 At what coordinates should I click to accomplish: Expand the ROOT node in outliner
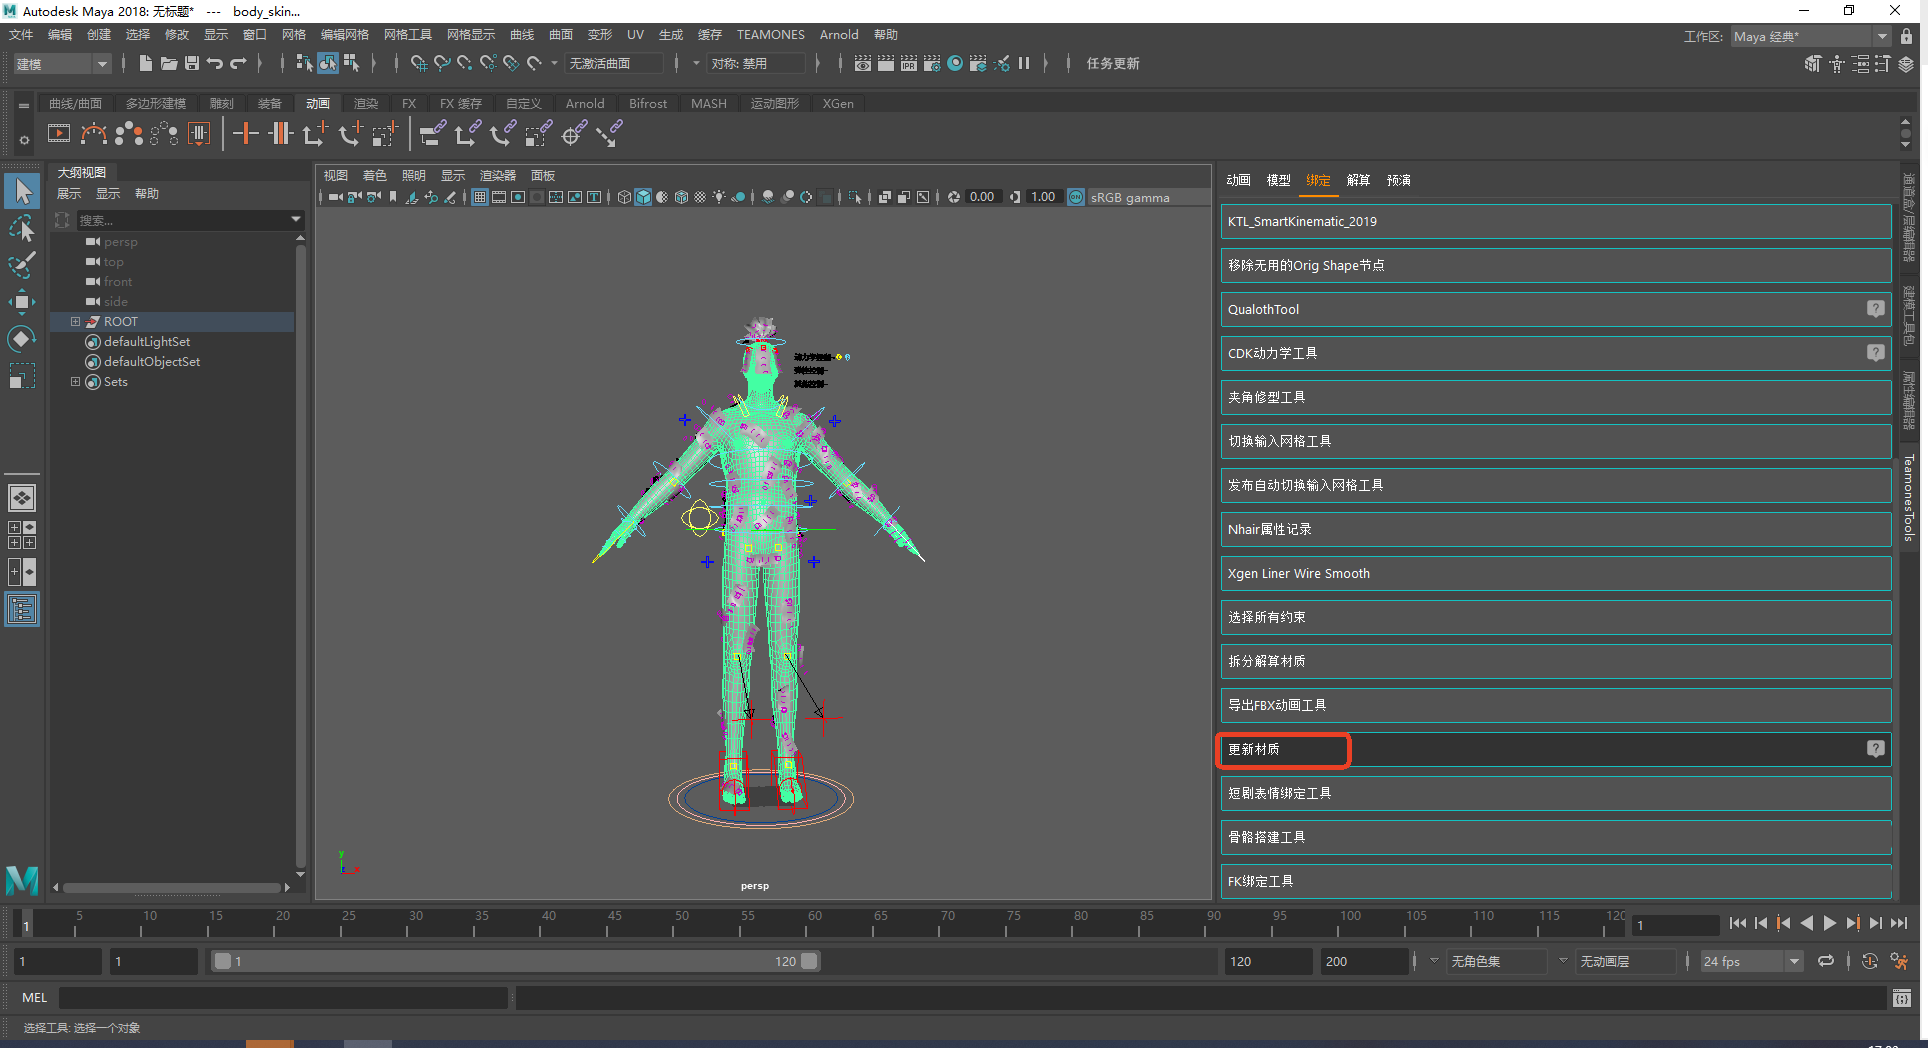(x=75, y=322)
